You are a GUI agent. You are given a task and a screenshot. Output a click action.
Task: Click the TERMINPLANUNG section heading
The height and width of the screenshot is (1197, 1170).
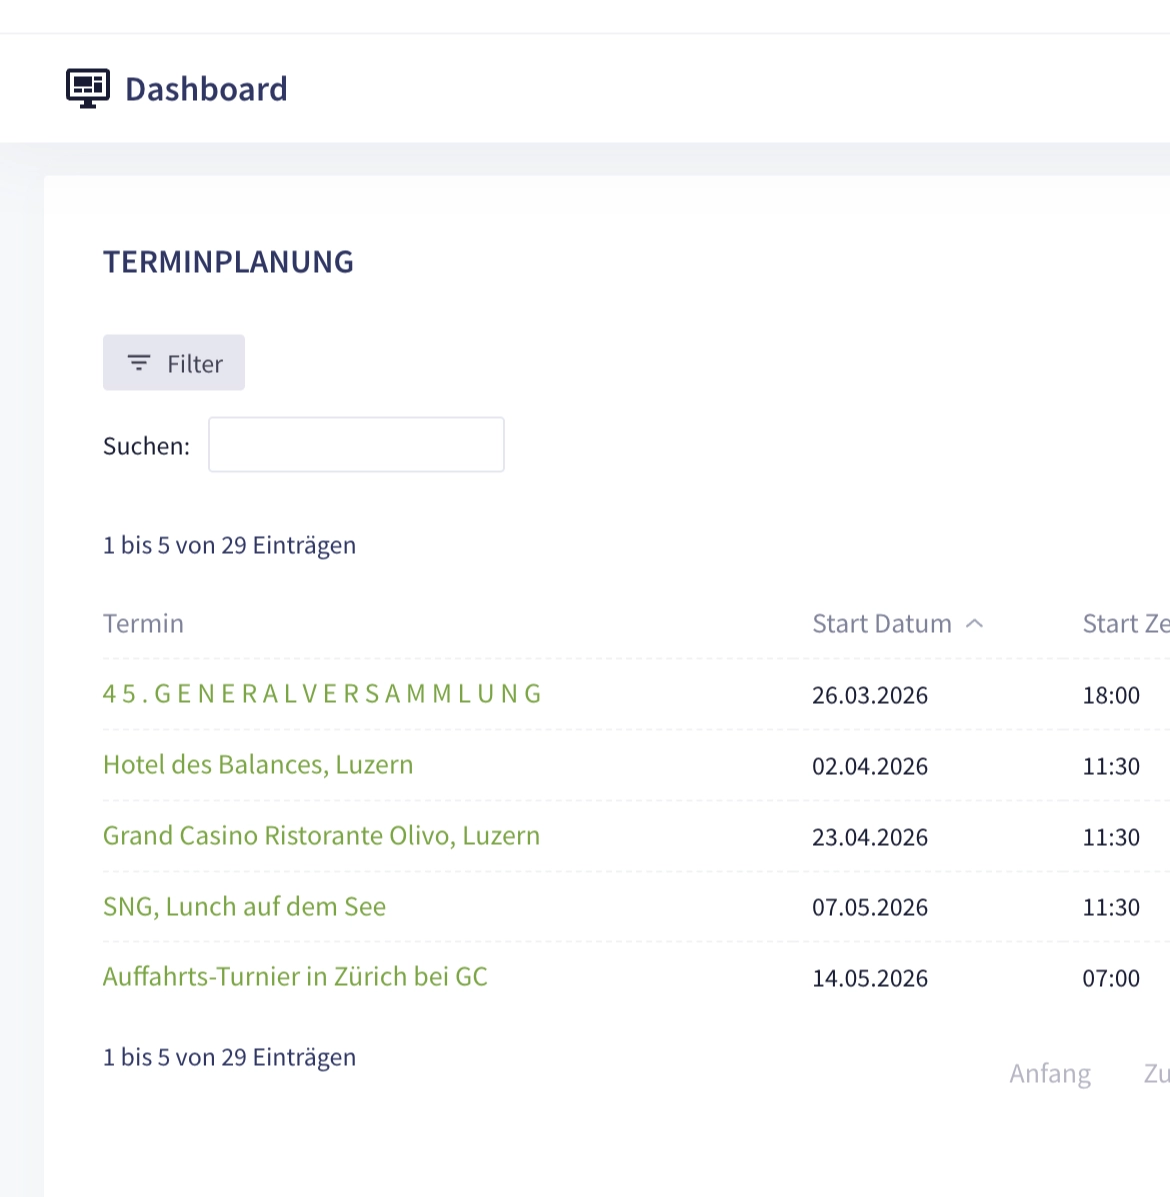click(x=228, y=261)
